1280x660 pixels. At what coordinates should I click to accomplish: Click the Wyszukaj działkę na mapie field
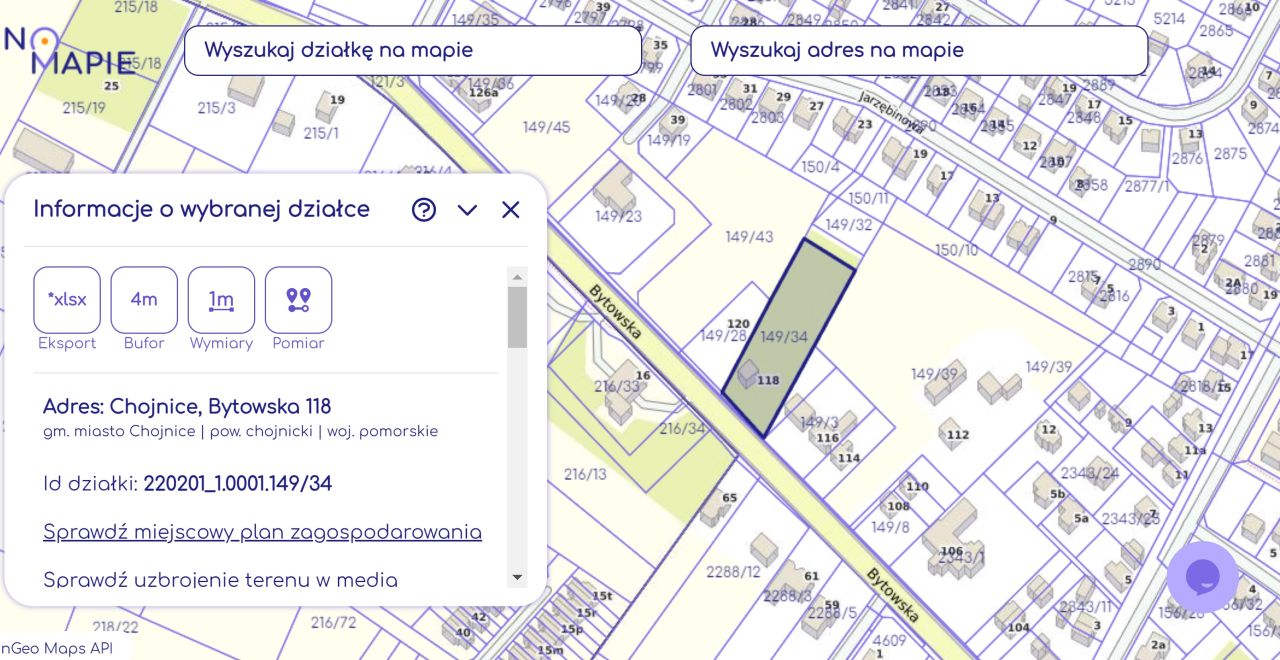point(412,50)
